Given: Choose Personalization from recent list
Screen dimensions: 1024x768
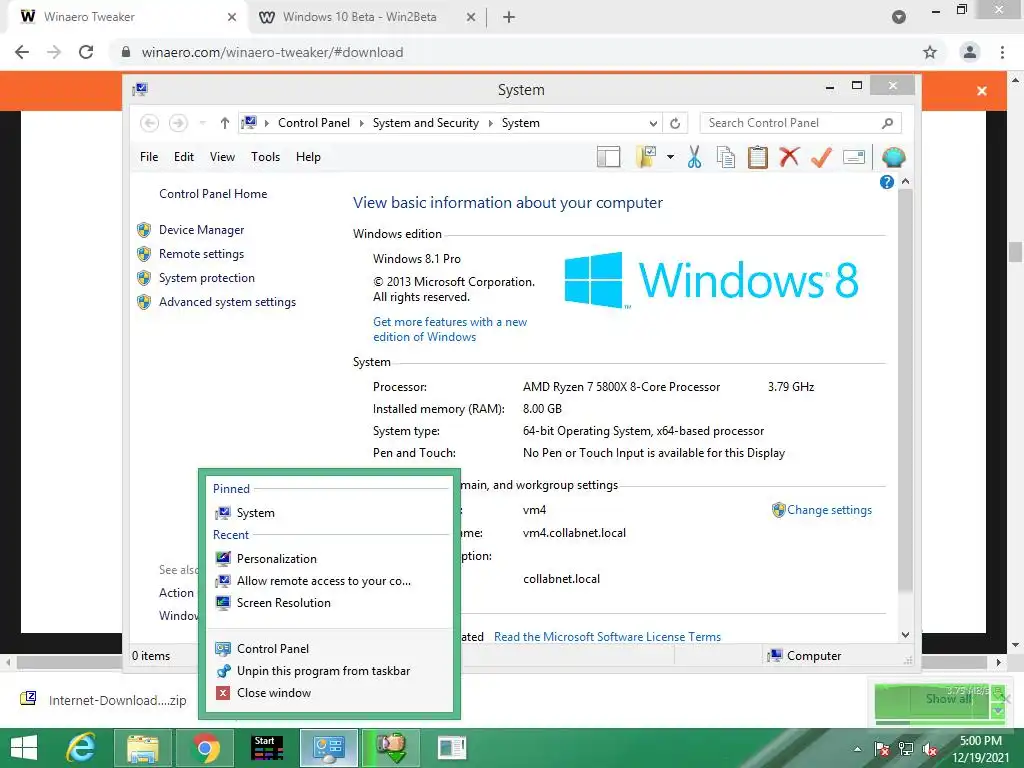Looking at the screenshot, I should pyautogui.click(x=329, y=558).
